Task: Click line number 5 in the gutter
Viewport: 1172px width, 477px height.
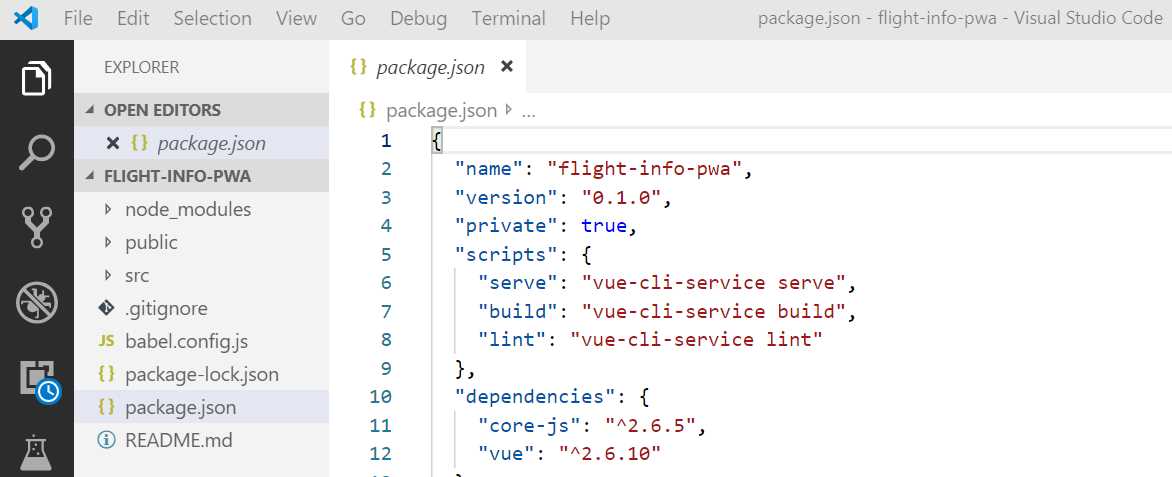Action: click(386, 254)
